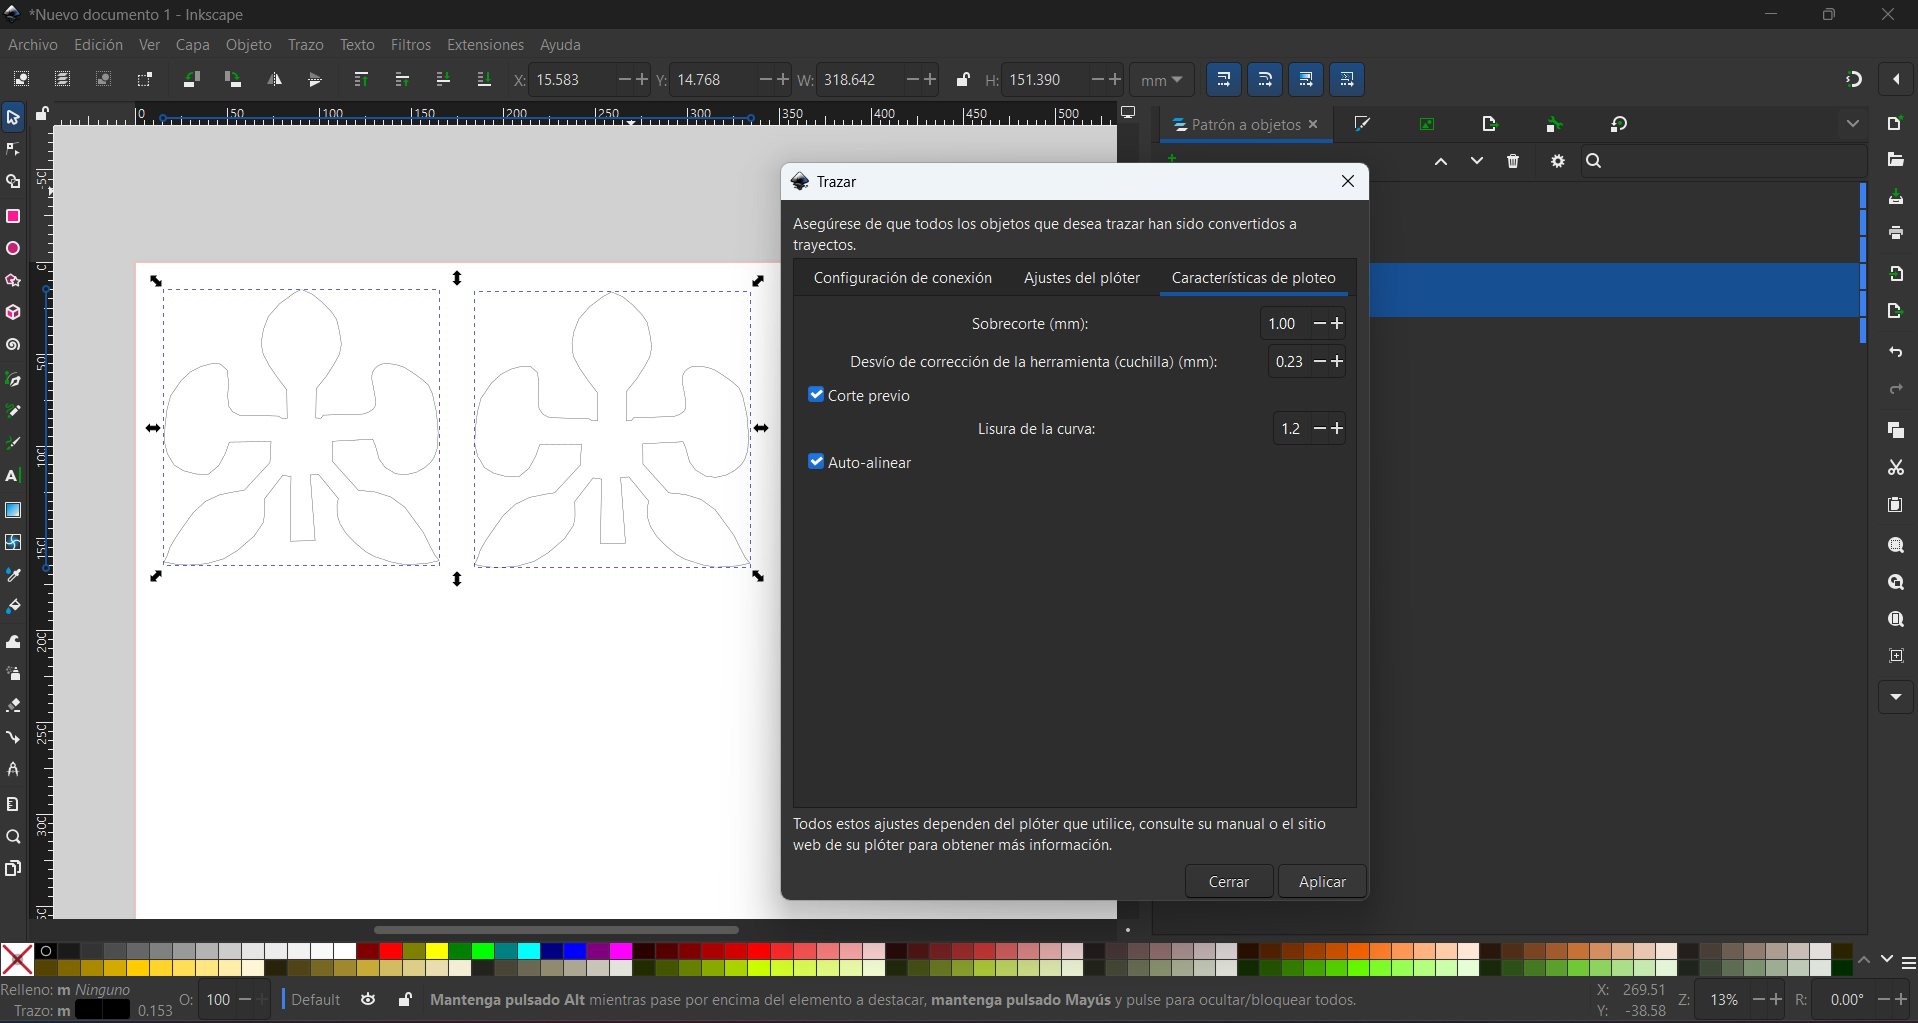Image resolution: width=1918 pixels, height=1023 pixels.
Task: Switch to Ajustes del plóter tab
Action: click(1081, 278)
